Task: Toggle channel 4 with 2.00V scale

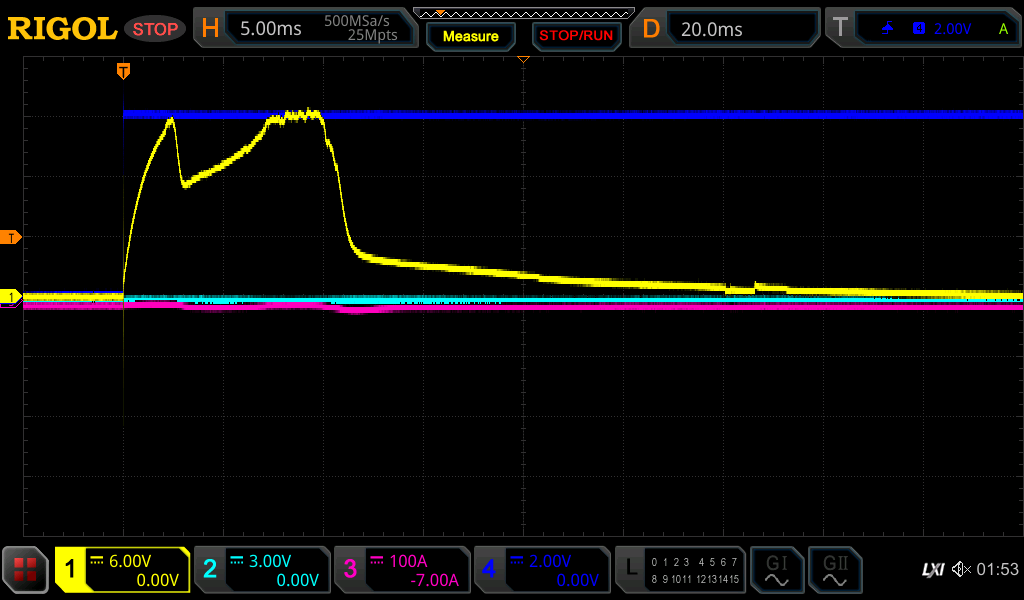Action: click(542, 570)
